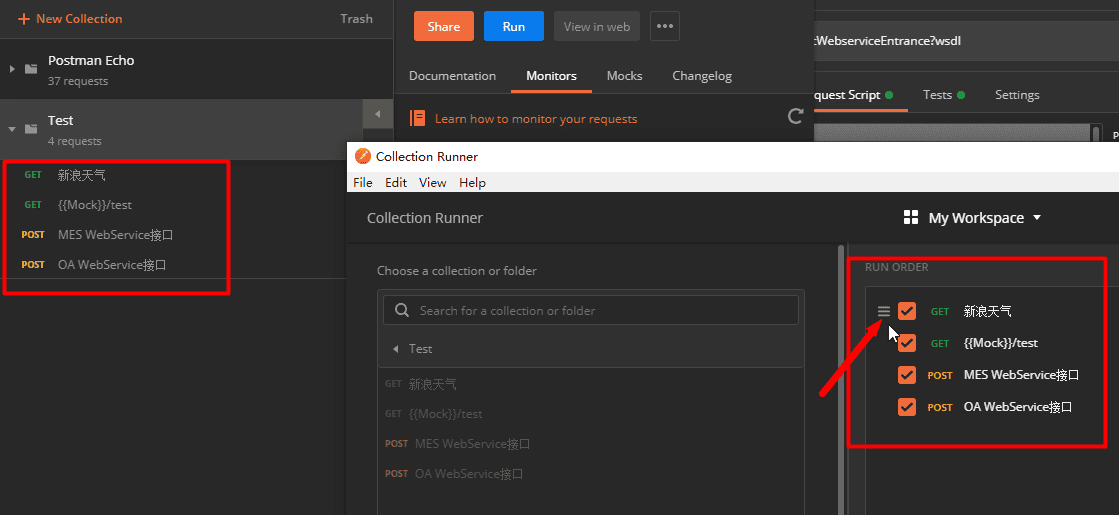The image size is (1119, 515).
Task: Click the drag handle icon beside 新浪天气
Action: (883, 311)
